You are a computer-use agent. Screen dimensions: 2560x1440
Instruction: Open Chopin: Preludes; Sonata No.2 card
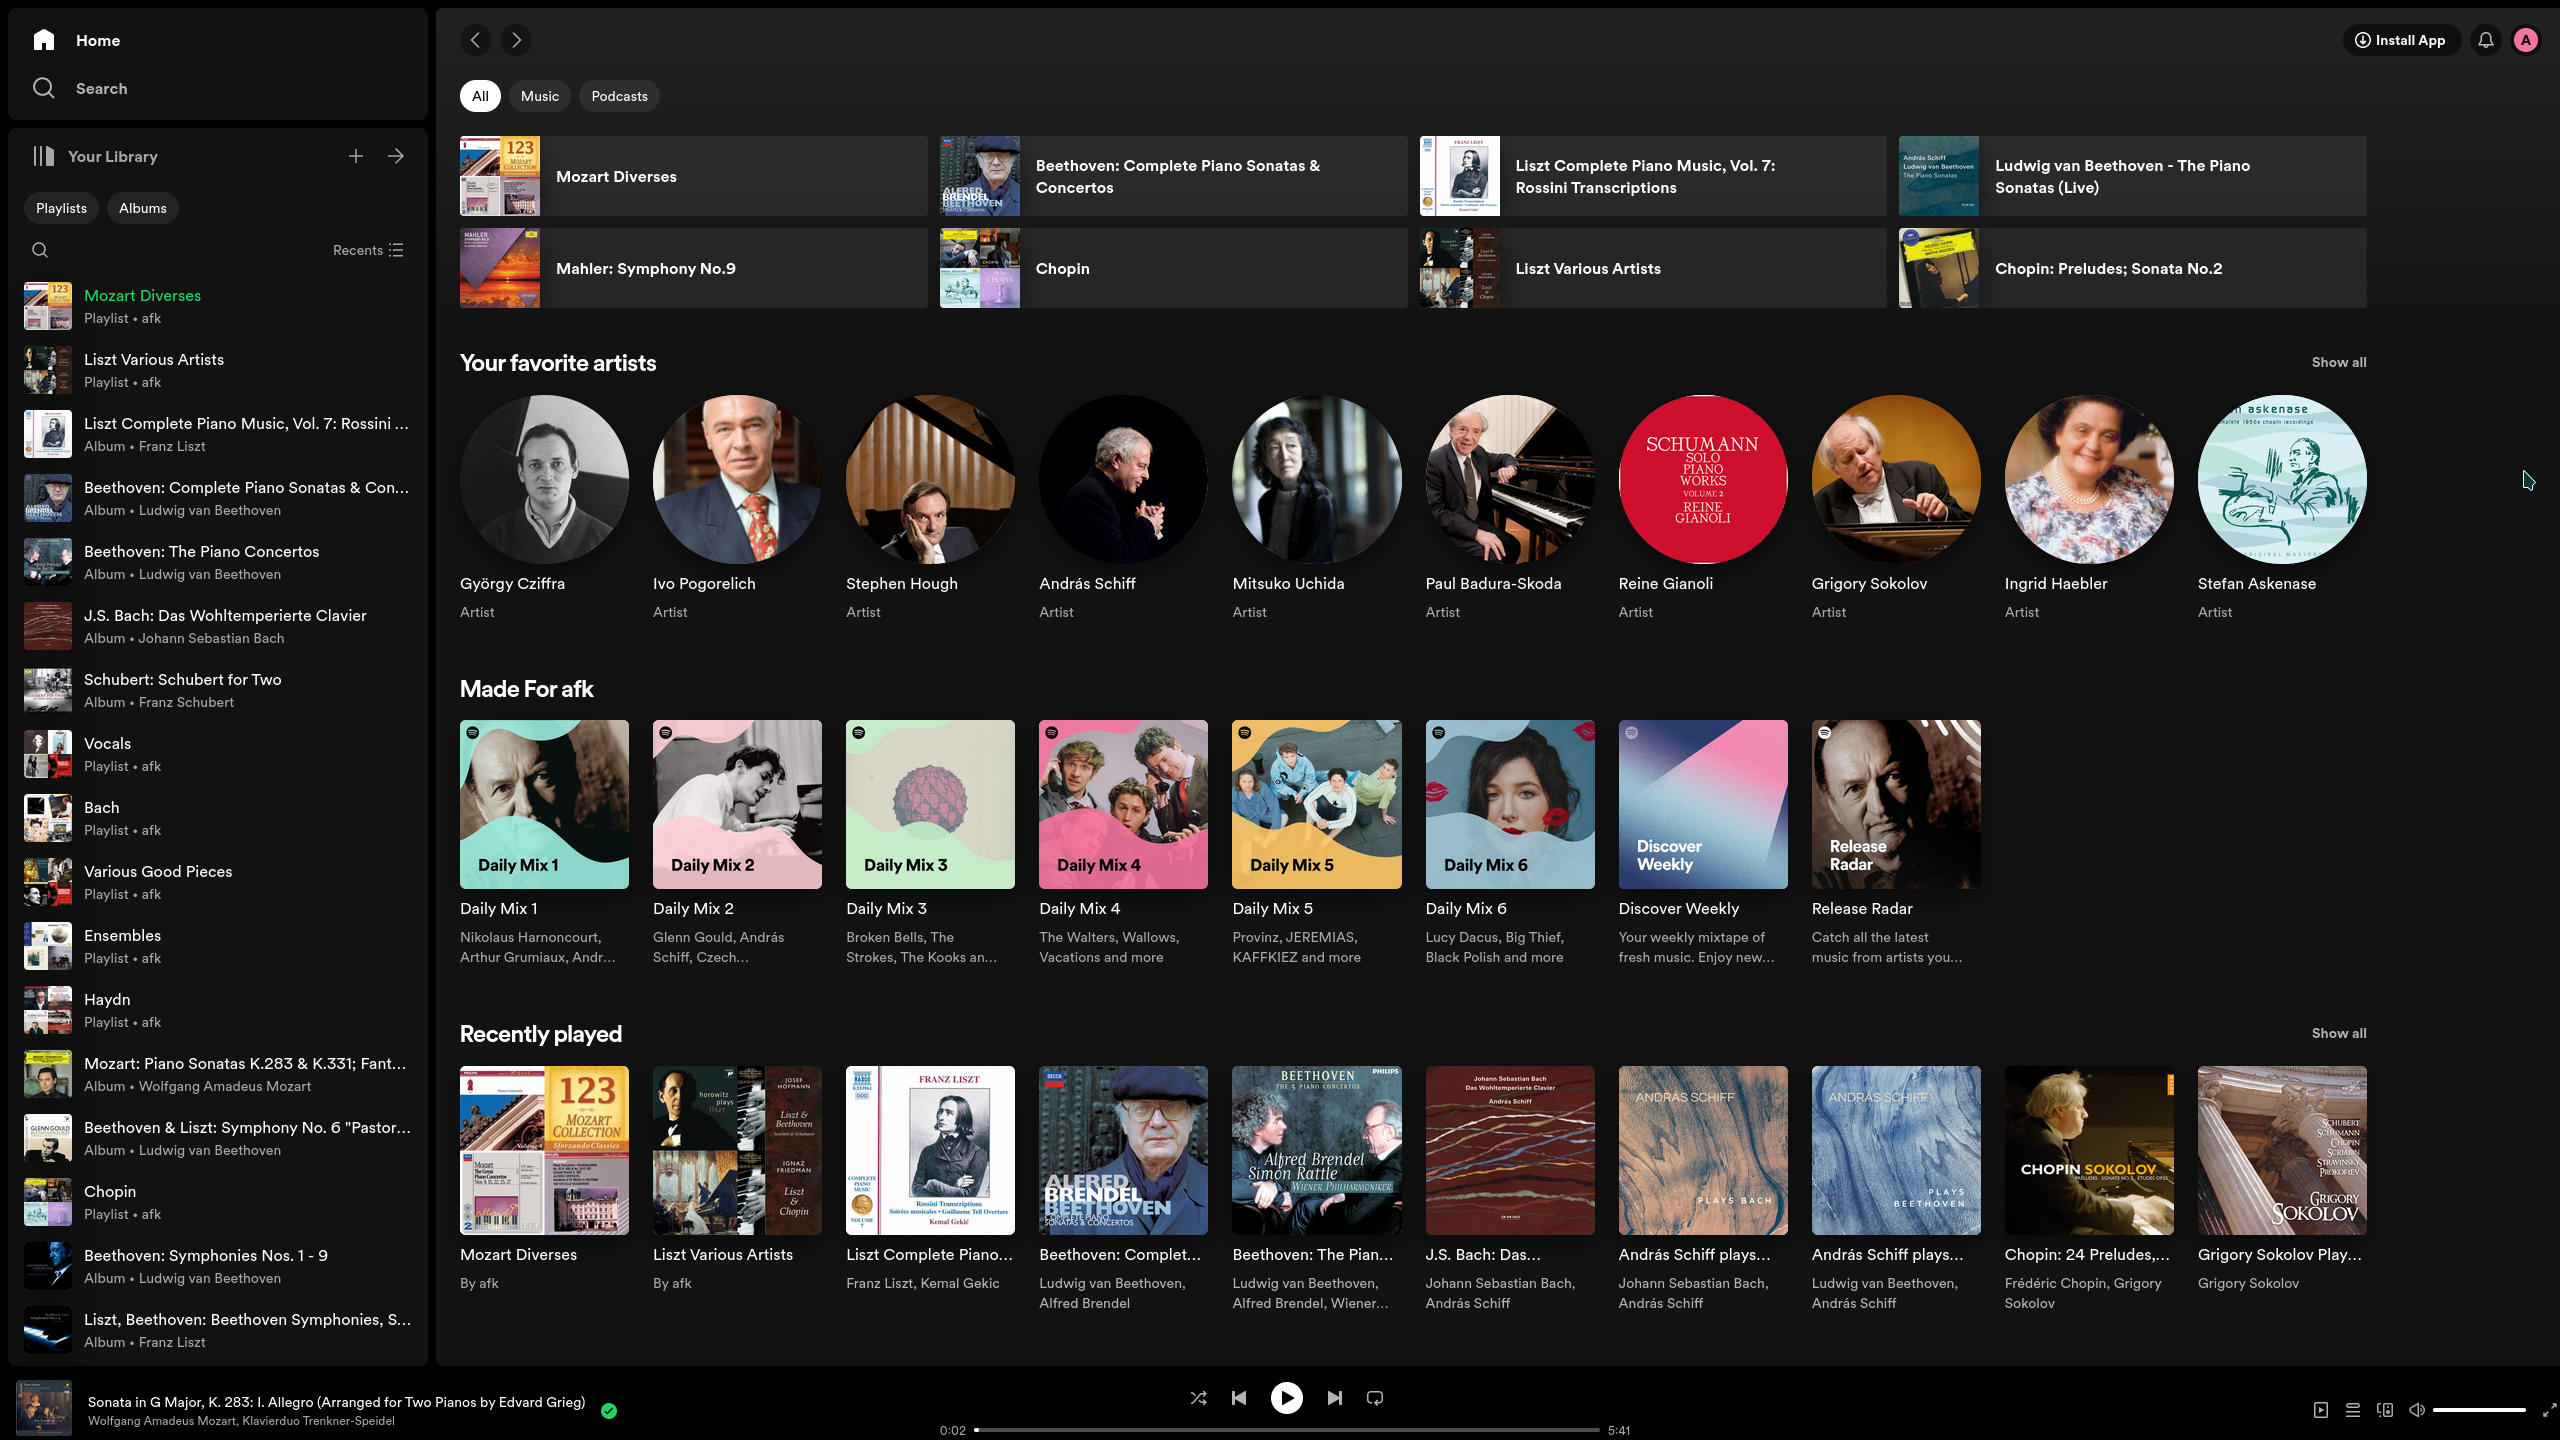pos(2132,268)
